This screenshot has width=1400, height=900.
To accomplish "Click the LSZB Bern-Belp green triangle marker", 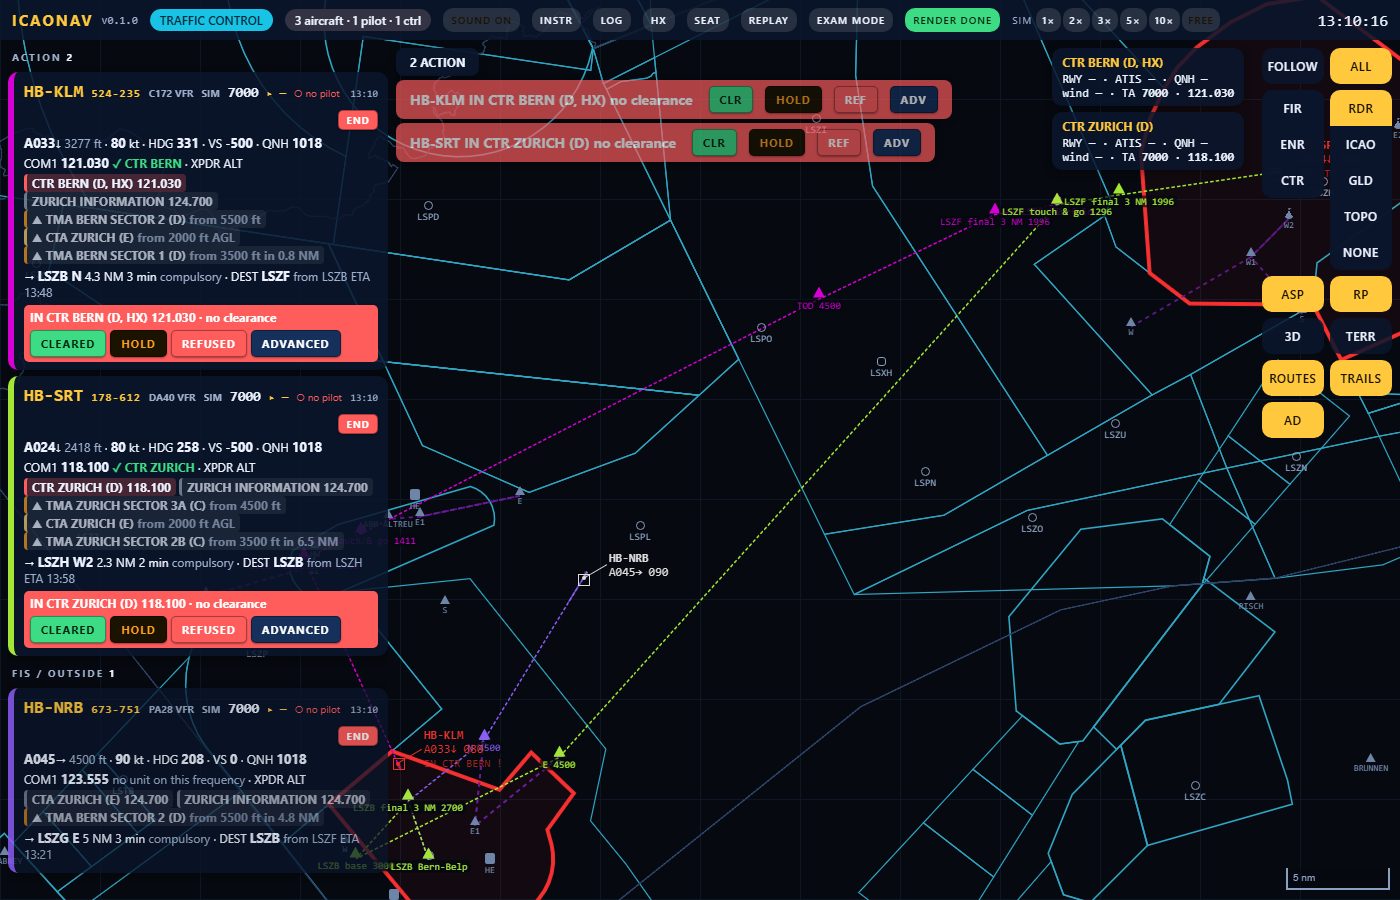I will pos(428,854).
